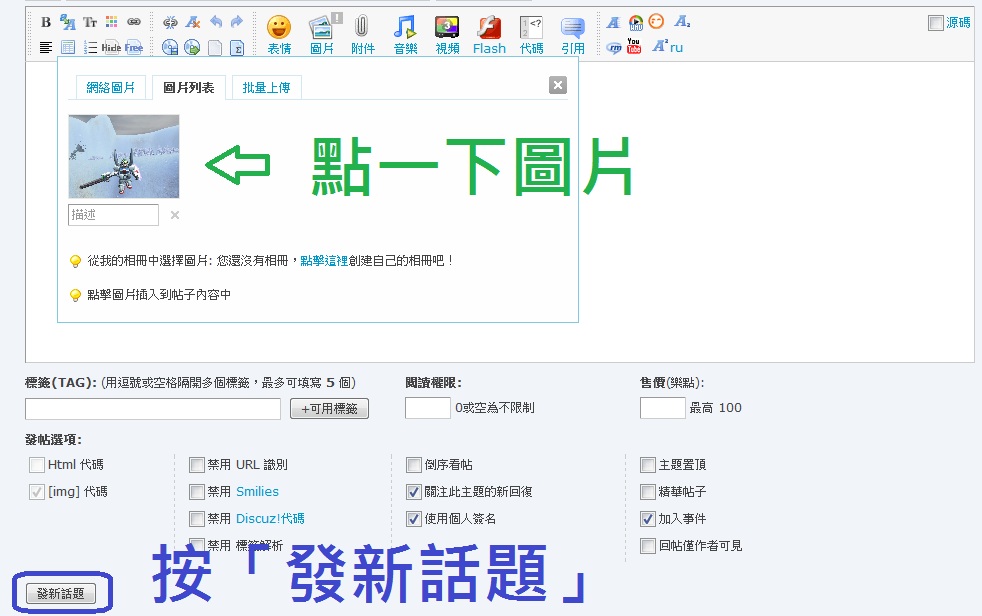The width and height of the screenshot is (982, 616).
Task: Insert RealMedia (rm) clip
Action: [x=614, y=48]
